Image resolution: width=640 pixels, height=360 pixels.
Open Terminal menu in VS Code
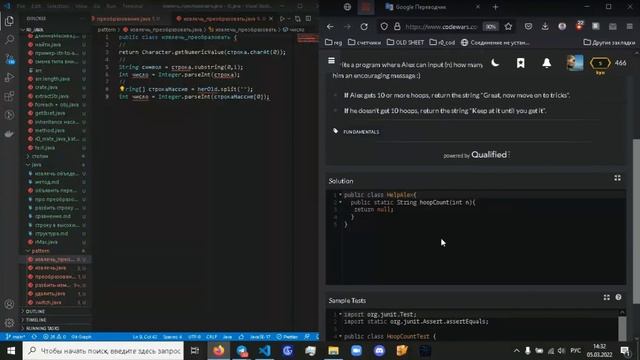(133, 6)
